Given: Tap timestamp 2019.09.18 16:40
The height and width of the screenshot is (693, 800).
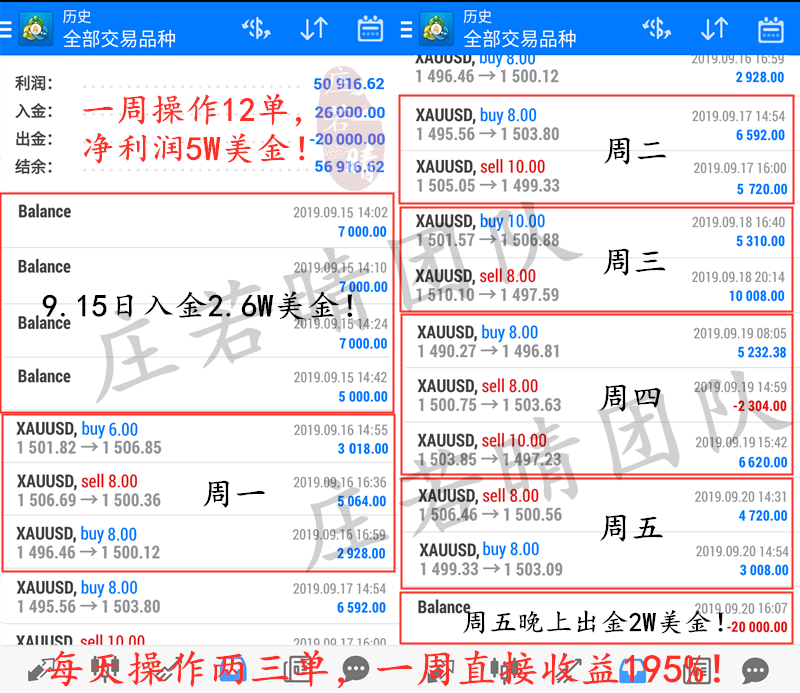Looking at the screenshot, I should click(738, 222).
